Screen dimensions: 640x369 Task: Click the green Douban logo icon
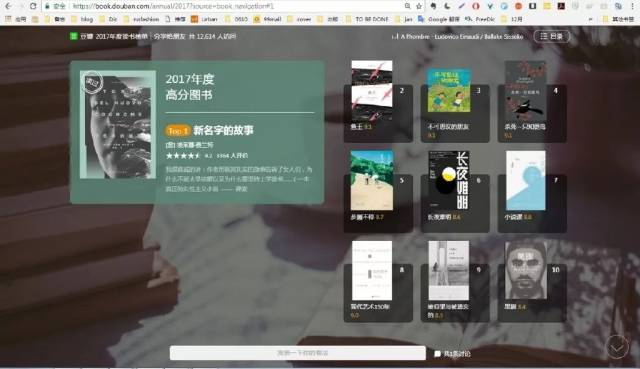tap(74, 36)
